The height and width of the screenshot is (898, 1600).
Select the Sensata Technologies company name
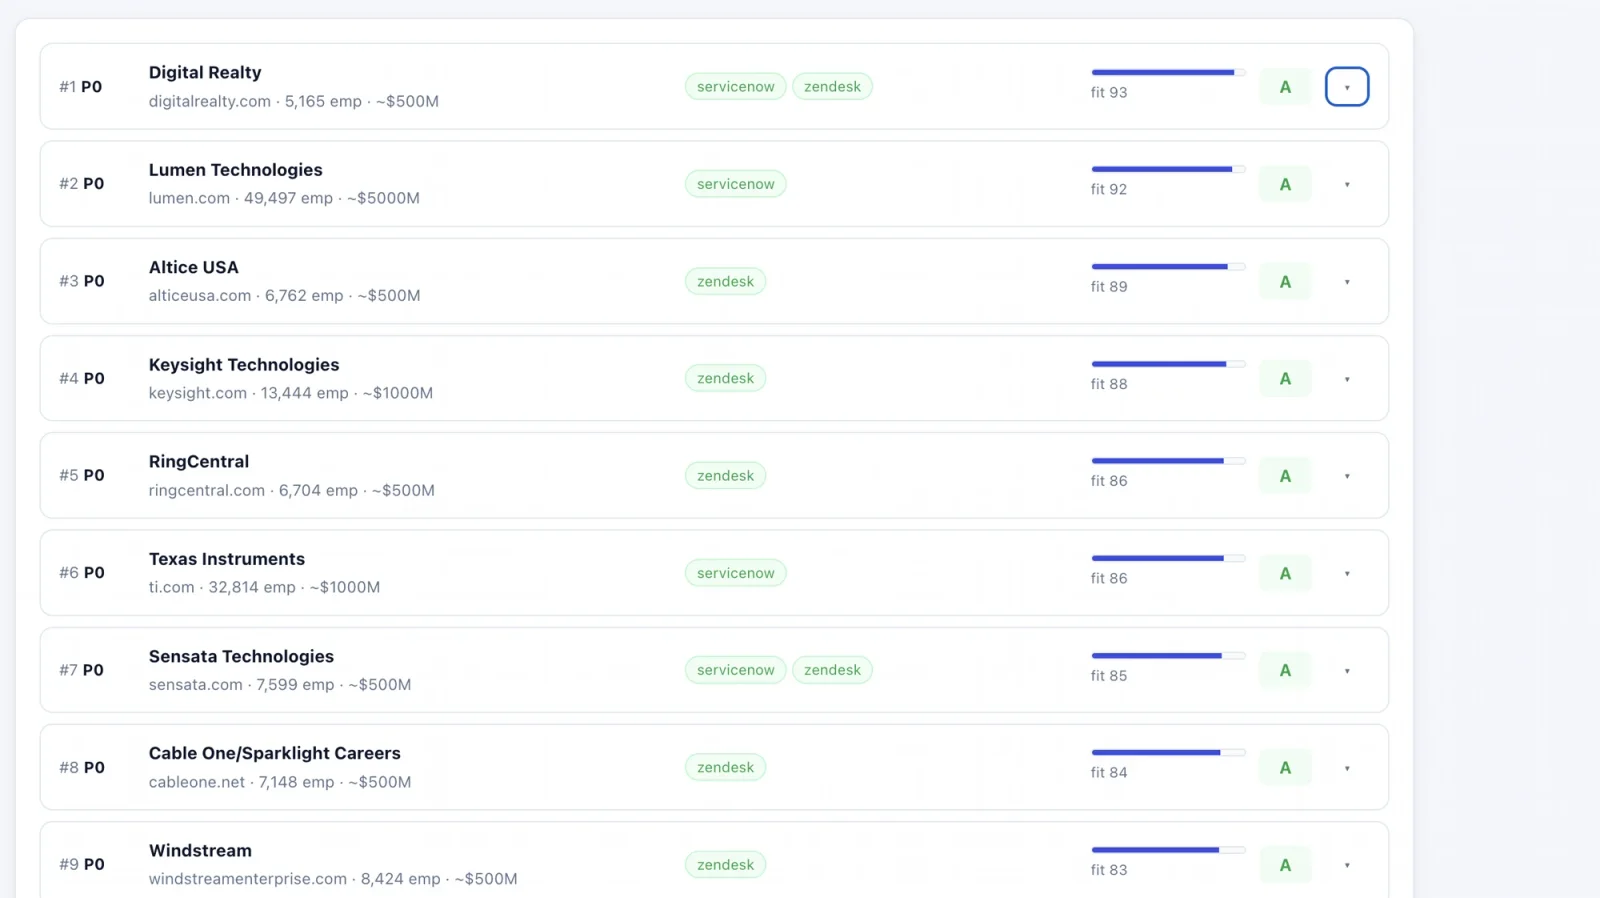pos(241,656)
